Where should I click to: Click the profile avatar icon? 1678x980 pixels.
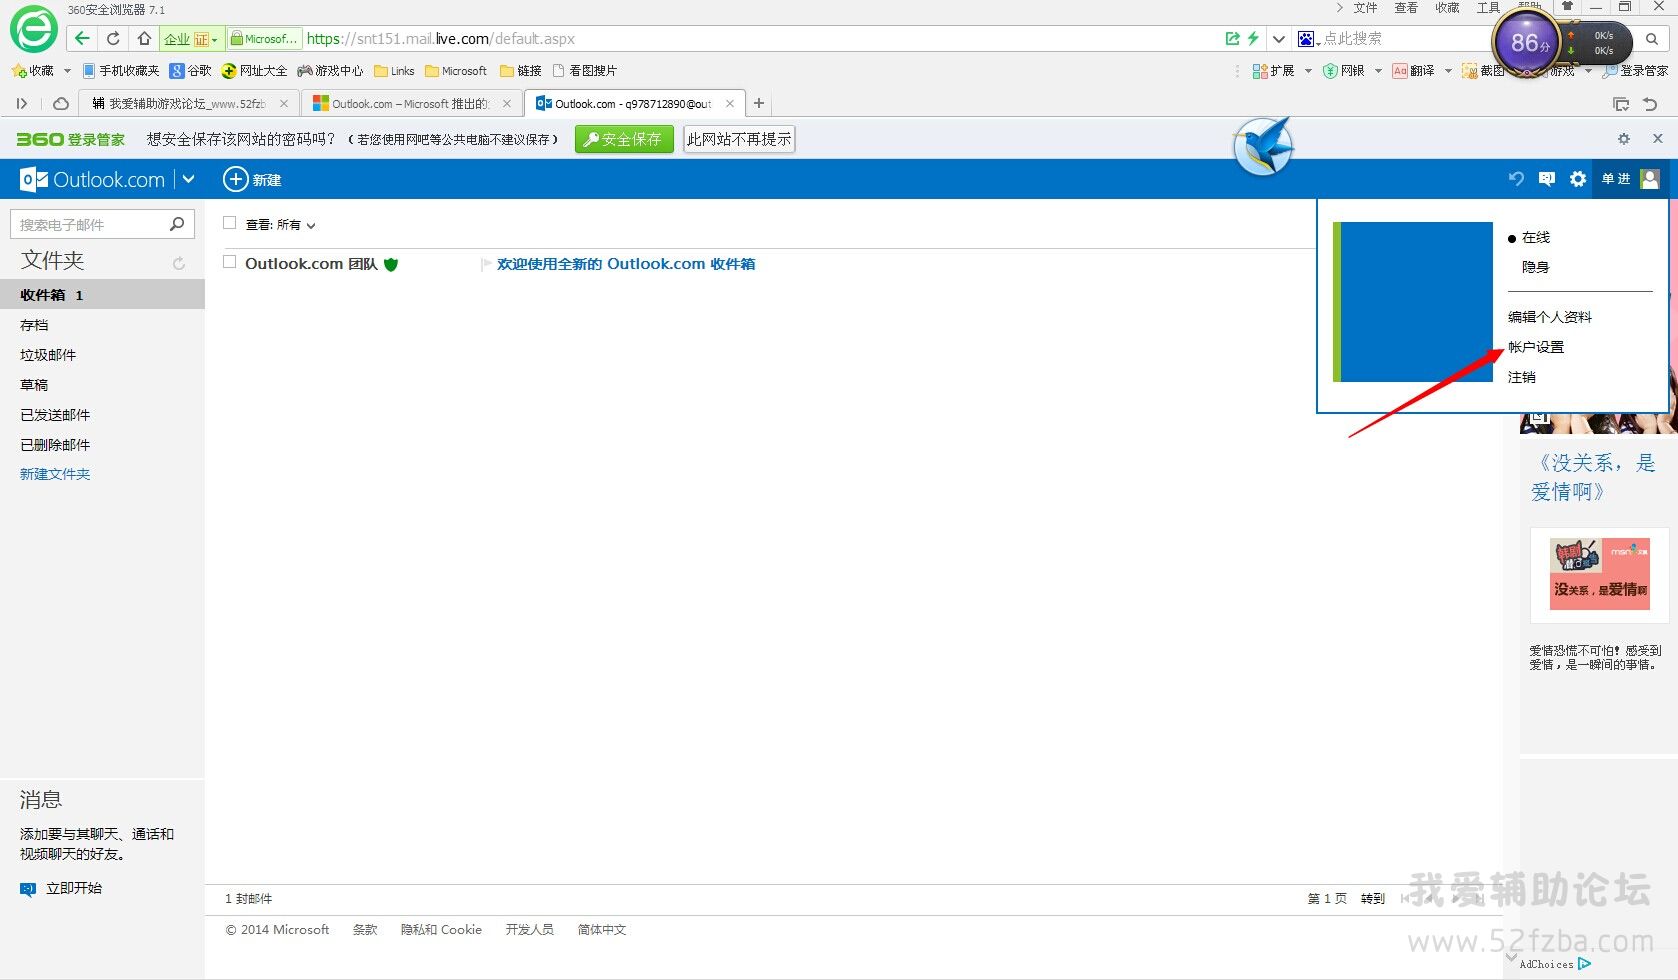point(1650,179)
